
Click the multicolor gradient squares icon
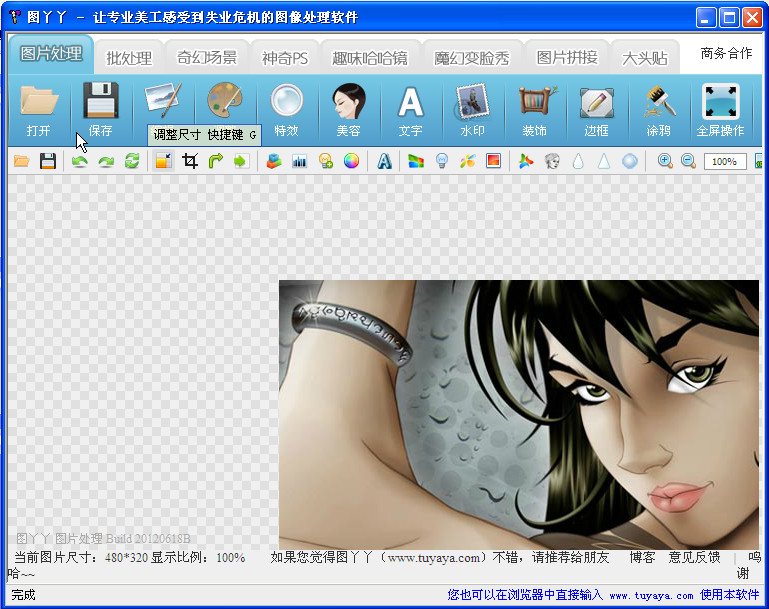pyautogui.click(x=416, y=161)
